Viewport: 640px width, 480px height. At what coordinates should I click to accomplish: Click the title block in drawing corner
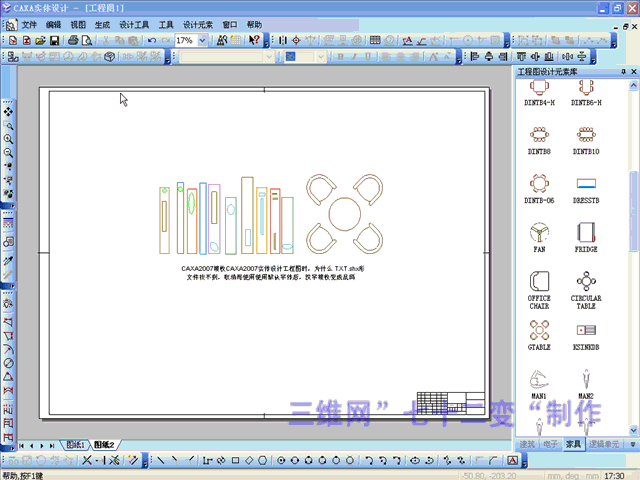pyautogui.click(x=451, y=403)
